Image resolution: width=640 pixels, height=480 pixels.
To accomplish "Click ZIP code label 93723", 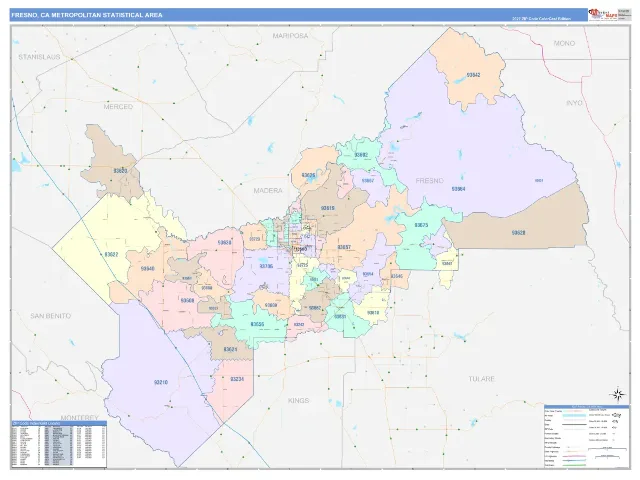I will coord(254,239).
